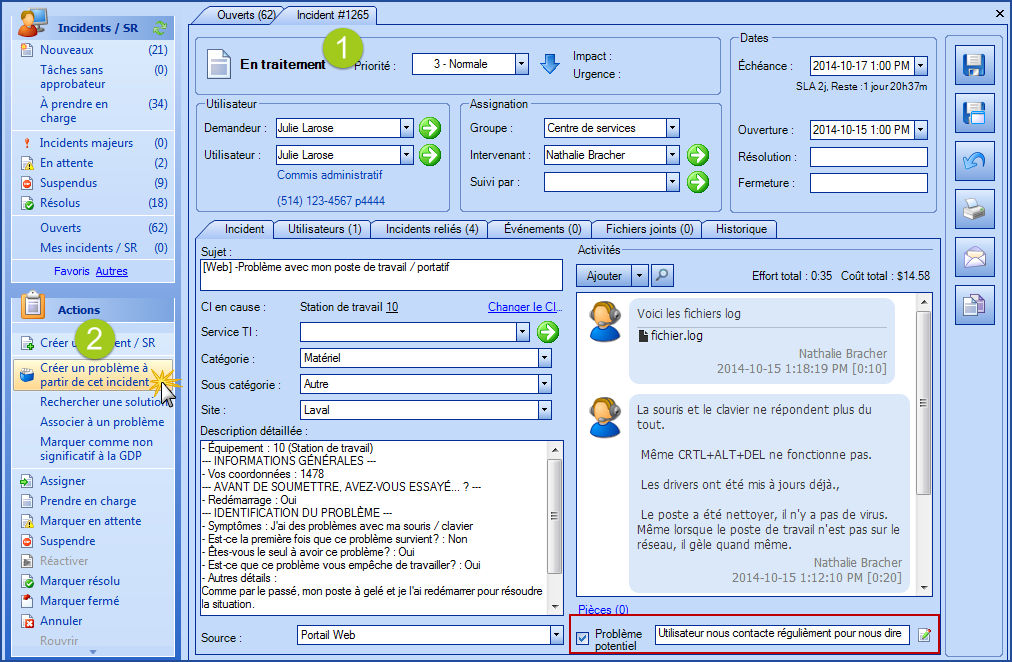Click the envelope email icon on the right

[972, 257]
